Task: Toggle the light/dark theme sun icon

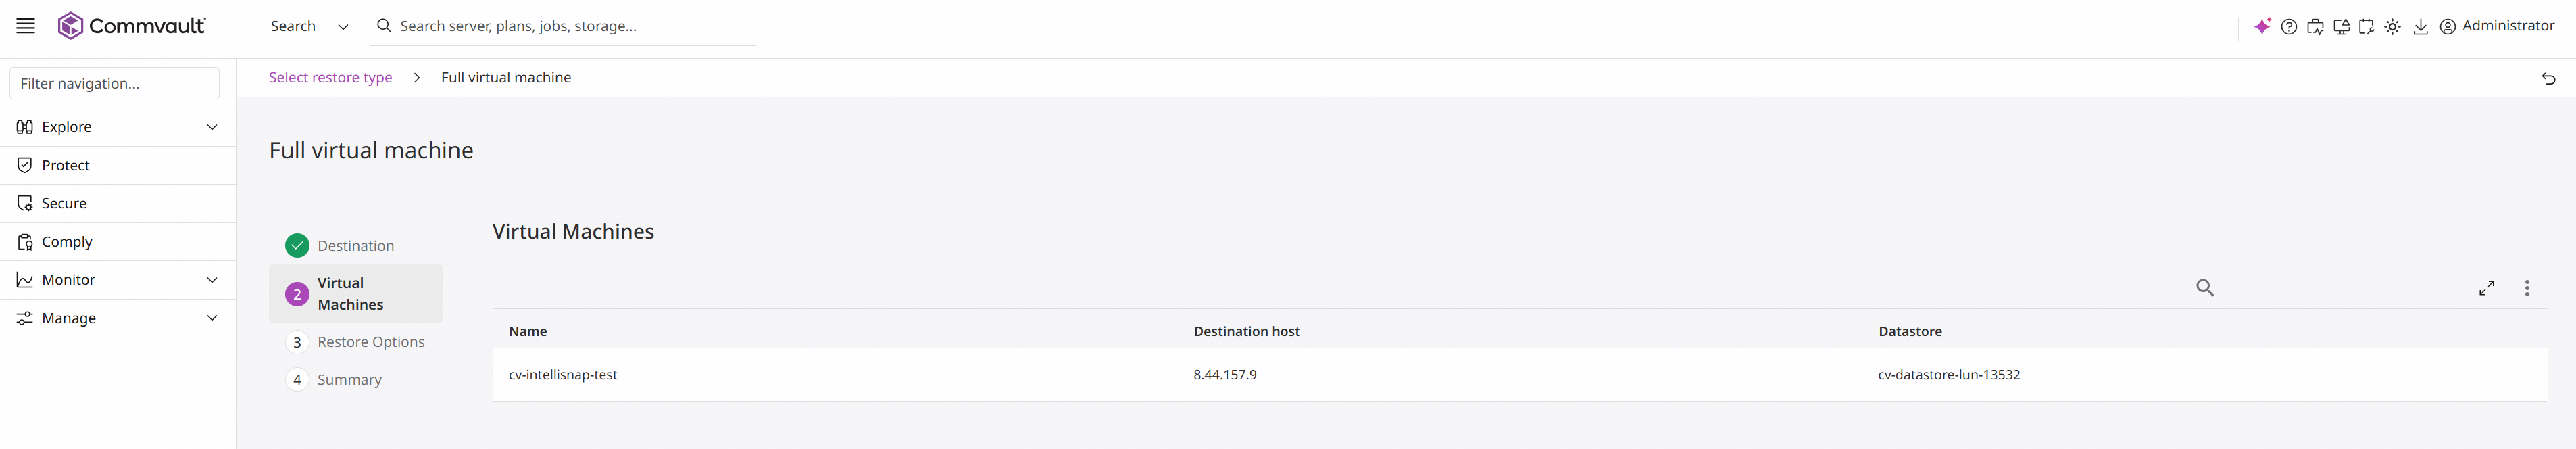Action: [2392, 27]
